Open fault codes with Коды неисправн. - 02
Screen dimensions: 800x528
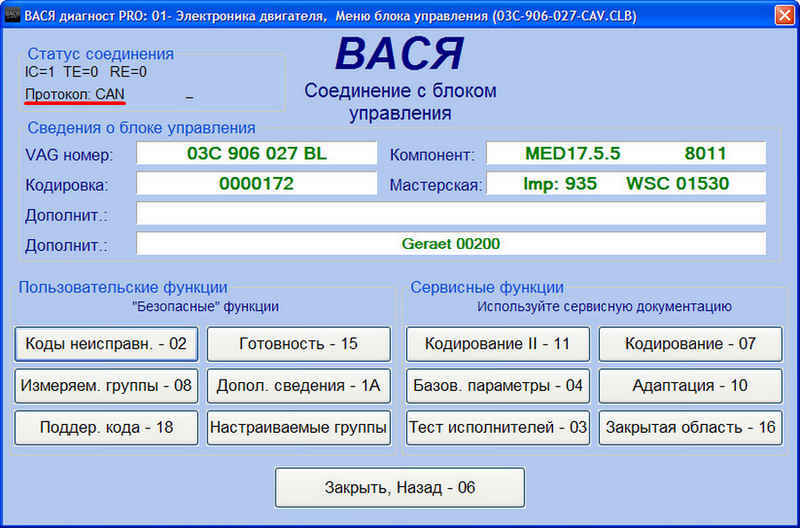[x=106, y=344]
